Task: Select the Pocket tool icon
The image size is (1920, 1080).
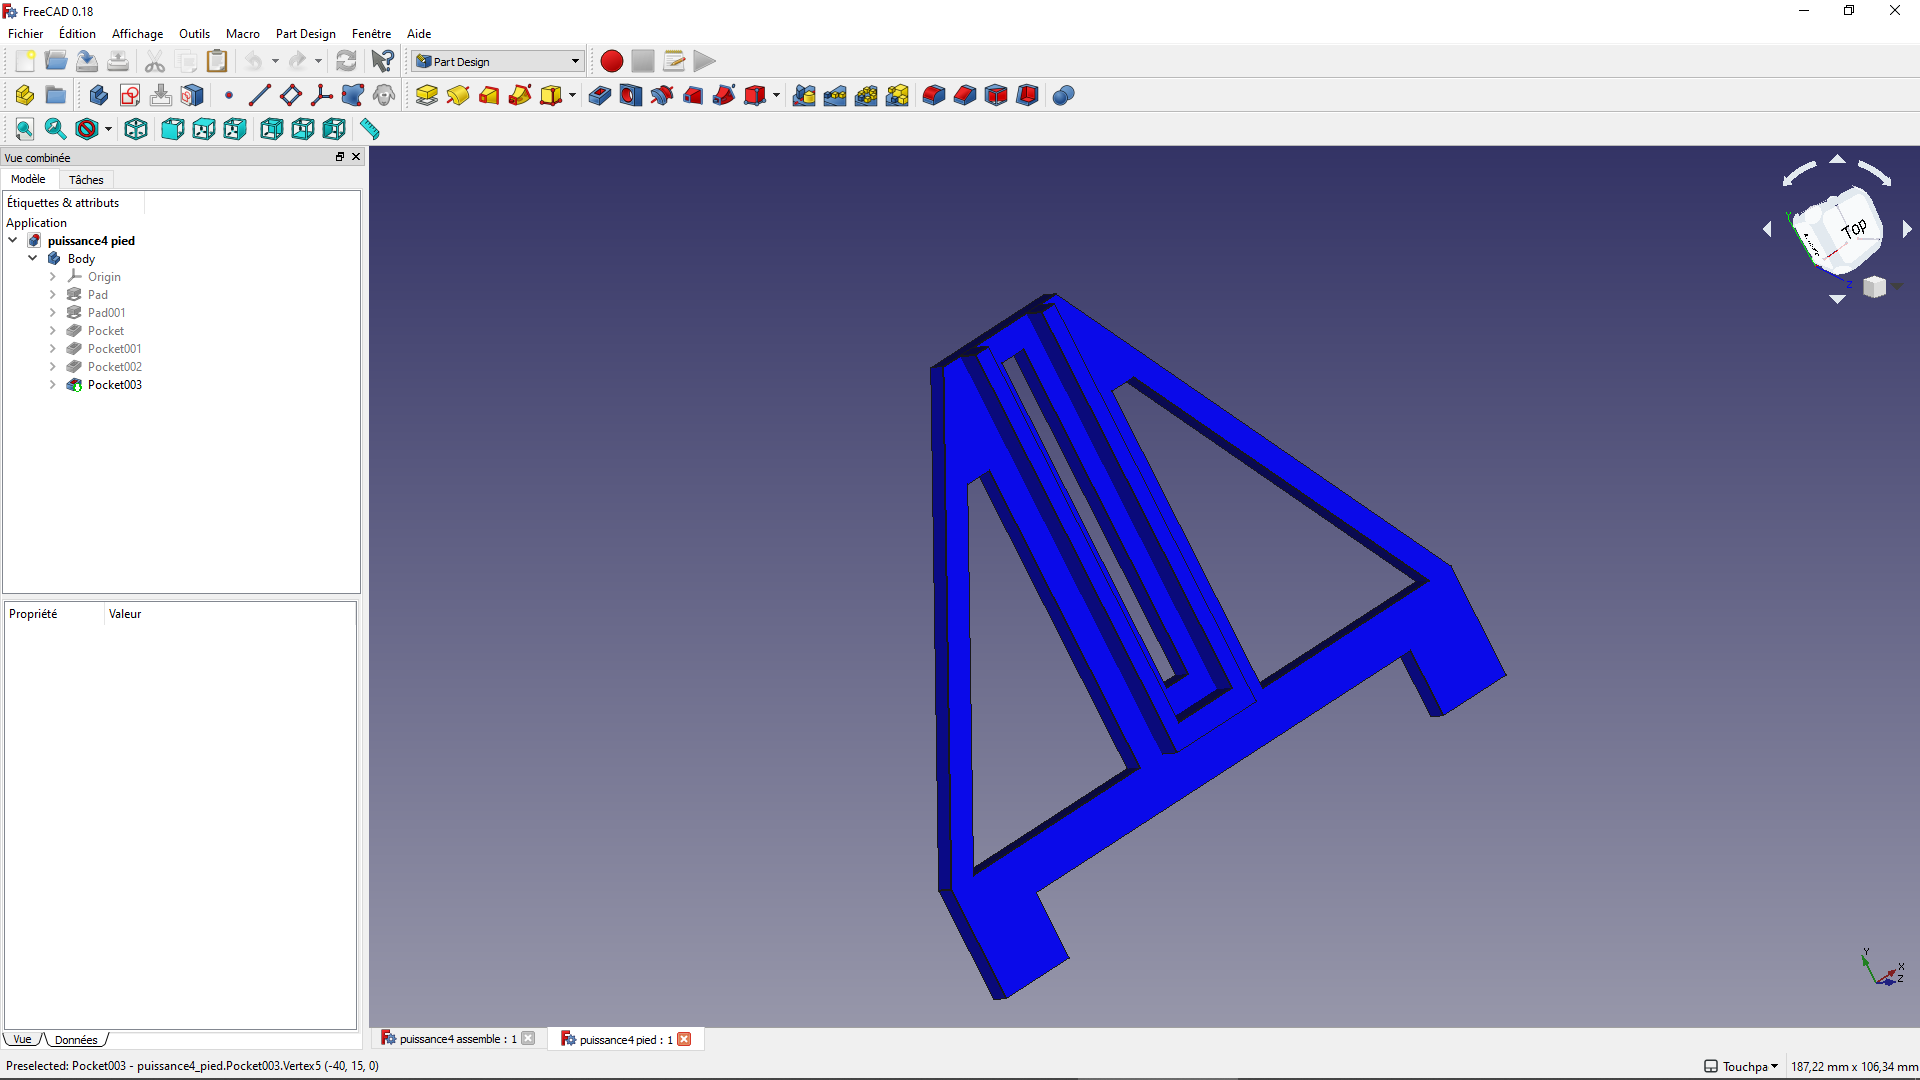Action: point(600,95)
